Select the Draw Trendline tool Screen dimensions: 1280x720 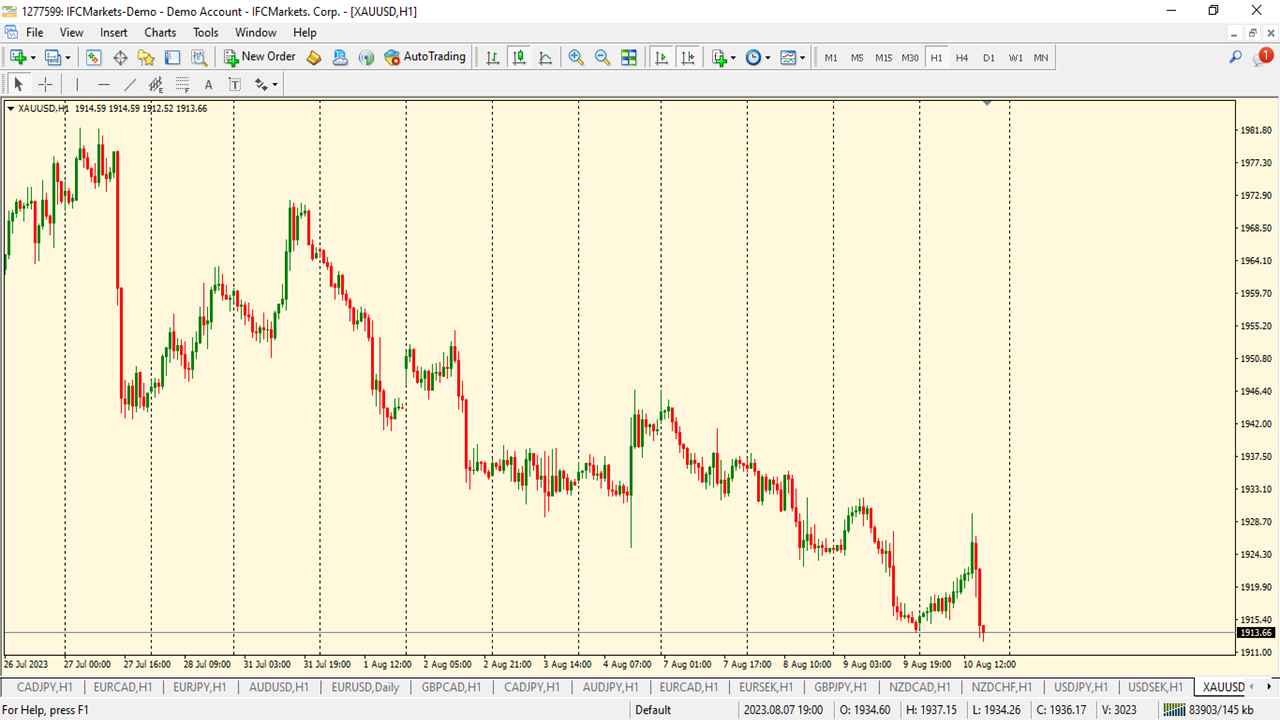click(130, 84)
